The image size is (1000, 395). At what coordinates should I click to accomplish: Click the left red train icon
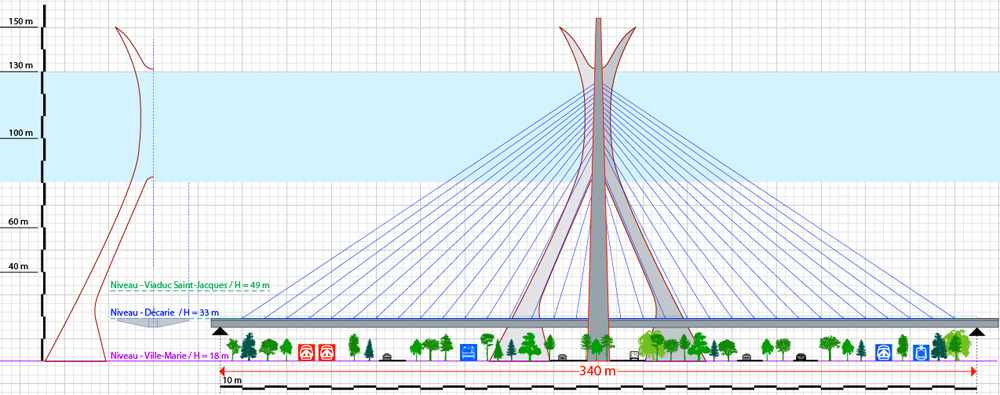click(x=307, y=352)
